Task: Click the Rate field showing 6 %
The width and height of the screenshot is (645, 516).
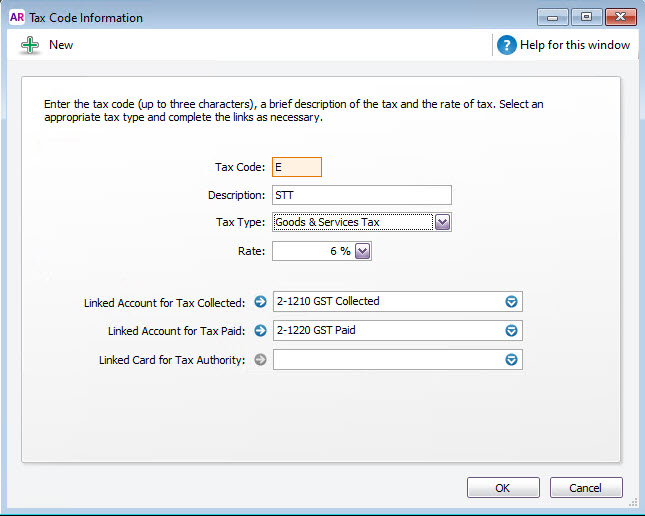Action: (x=313, y=251)
